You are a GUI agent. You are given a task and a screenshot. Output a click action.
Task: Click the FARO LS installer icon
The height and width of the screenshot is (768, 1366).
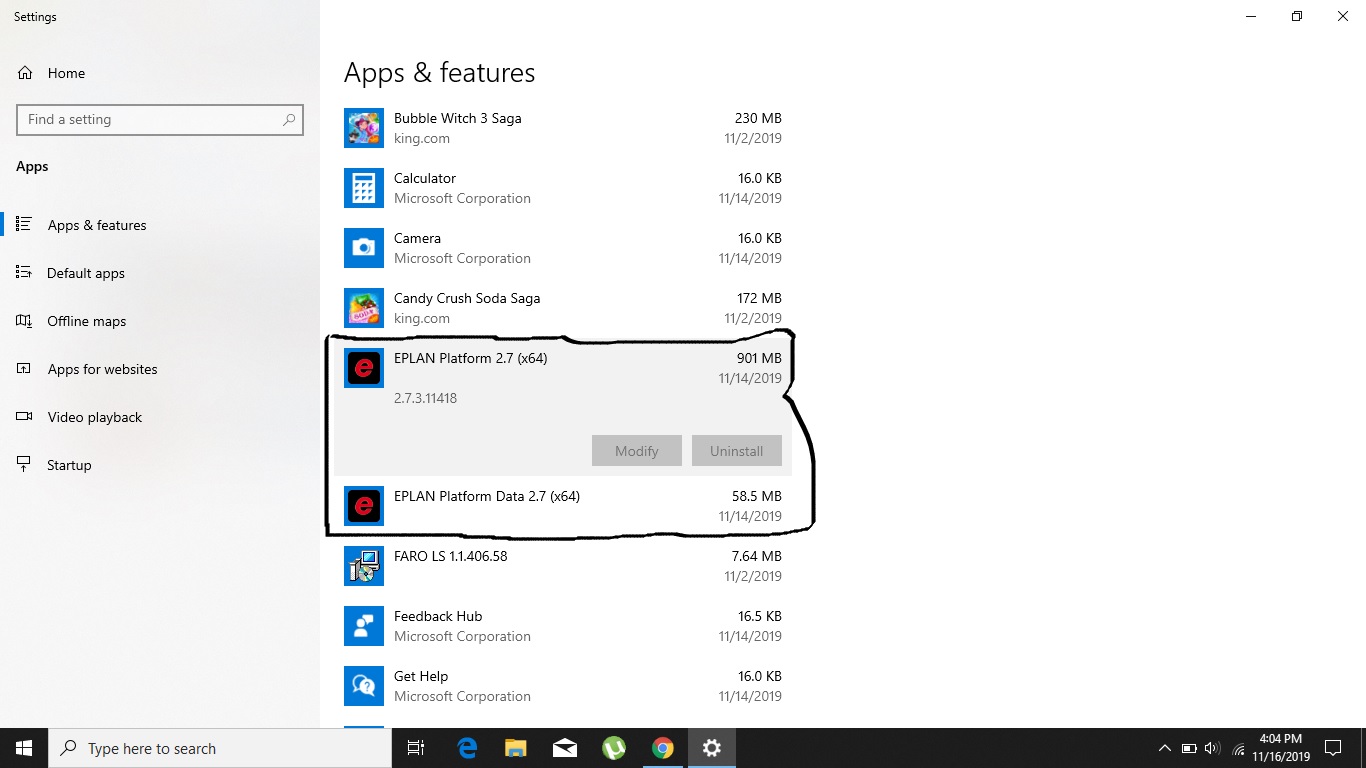point(364,566)
